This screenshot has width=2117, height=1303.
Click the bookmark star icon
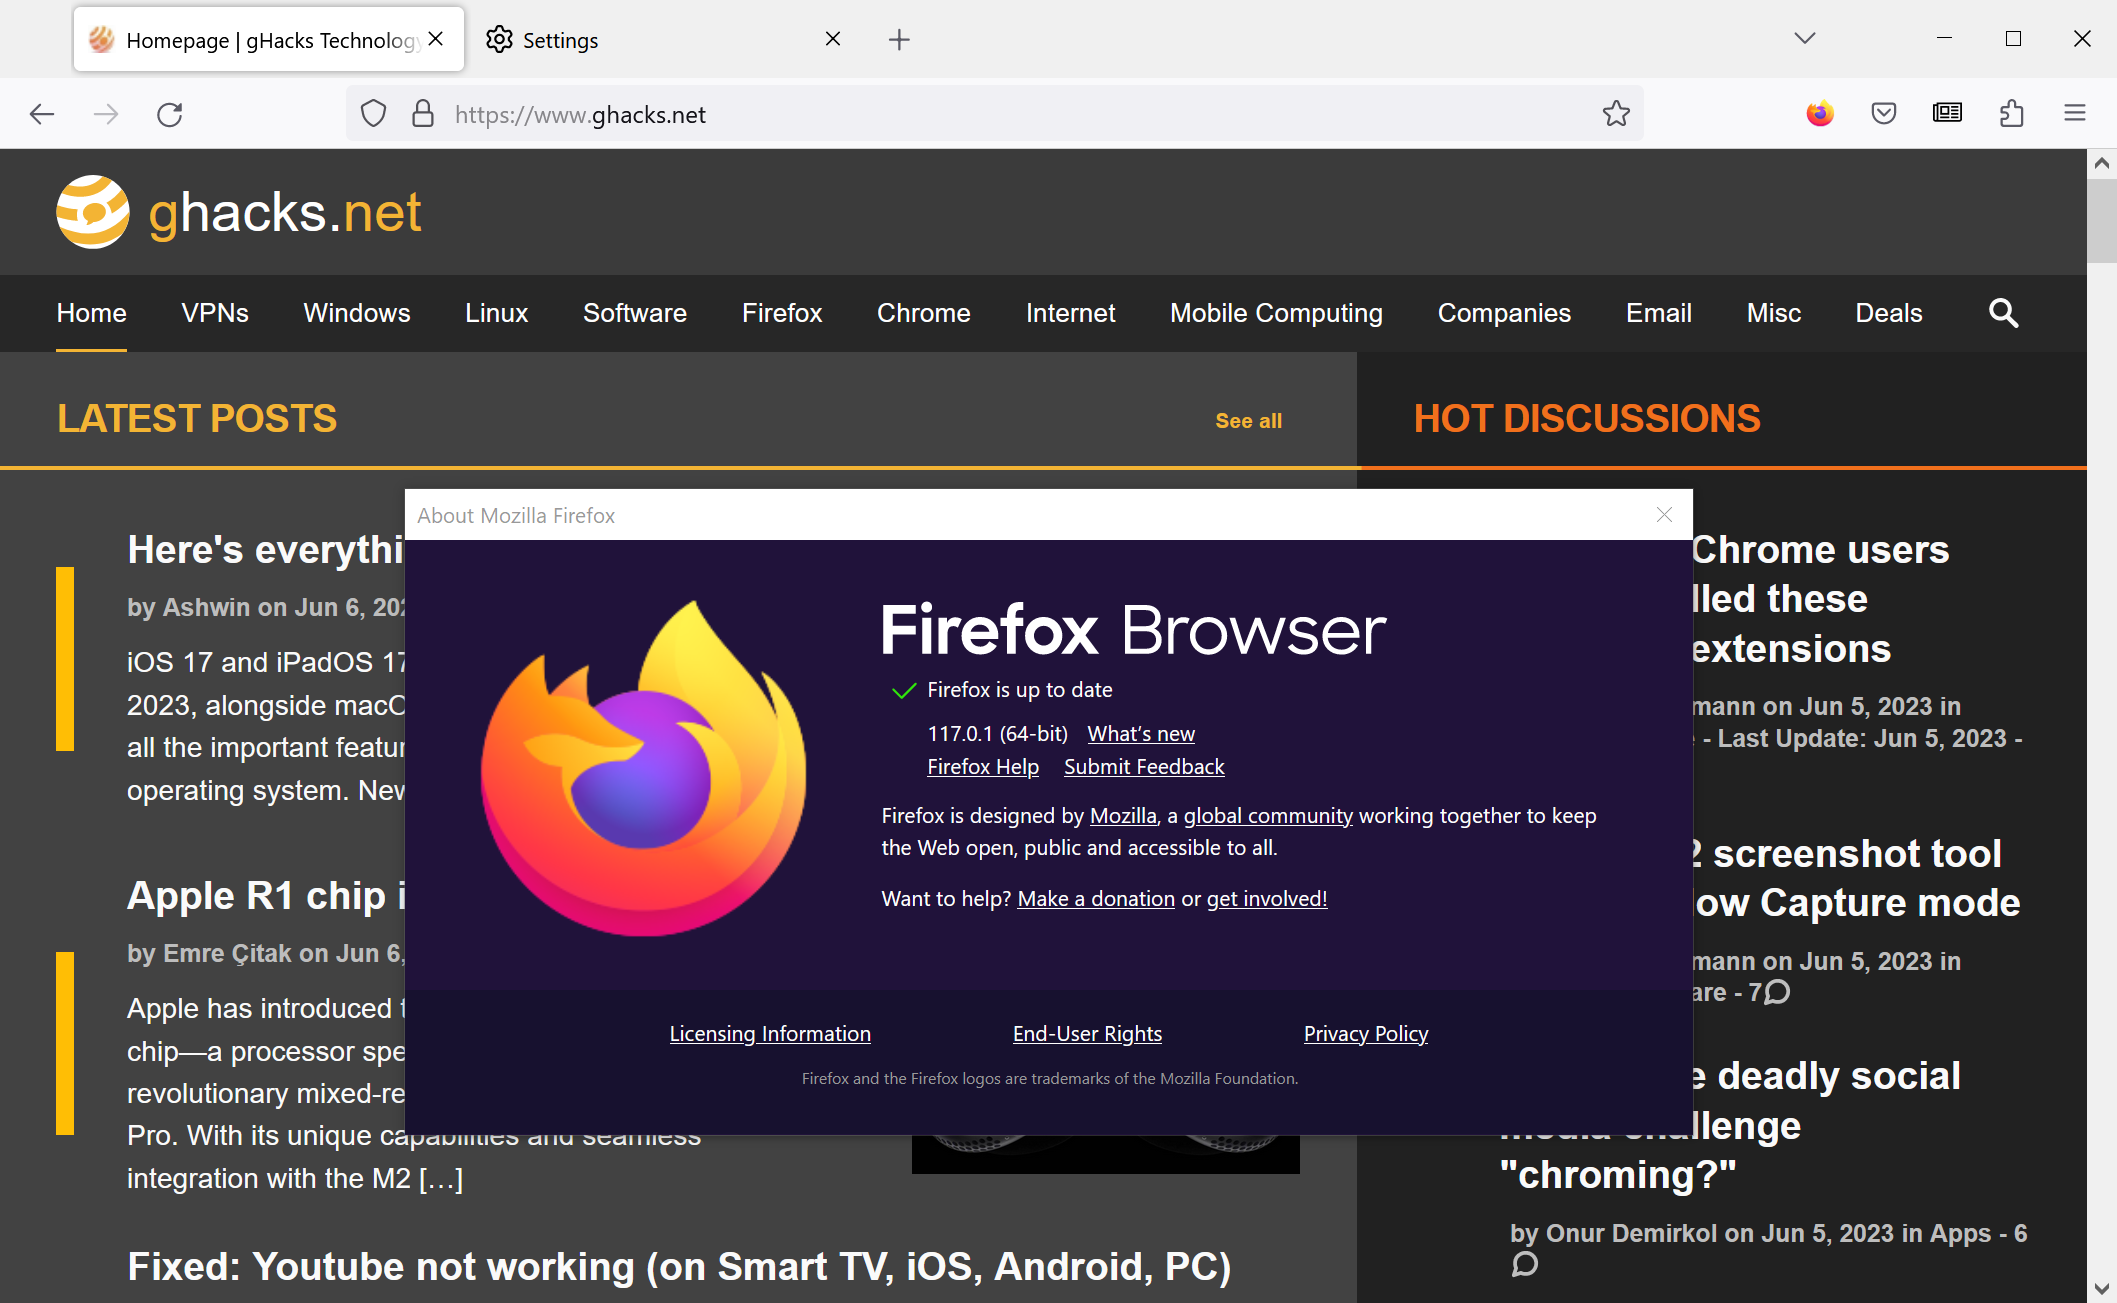(x=1615, y=113)
